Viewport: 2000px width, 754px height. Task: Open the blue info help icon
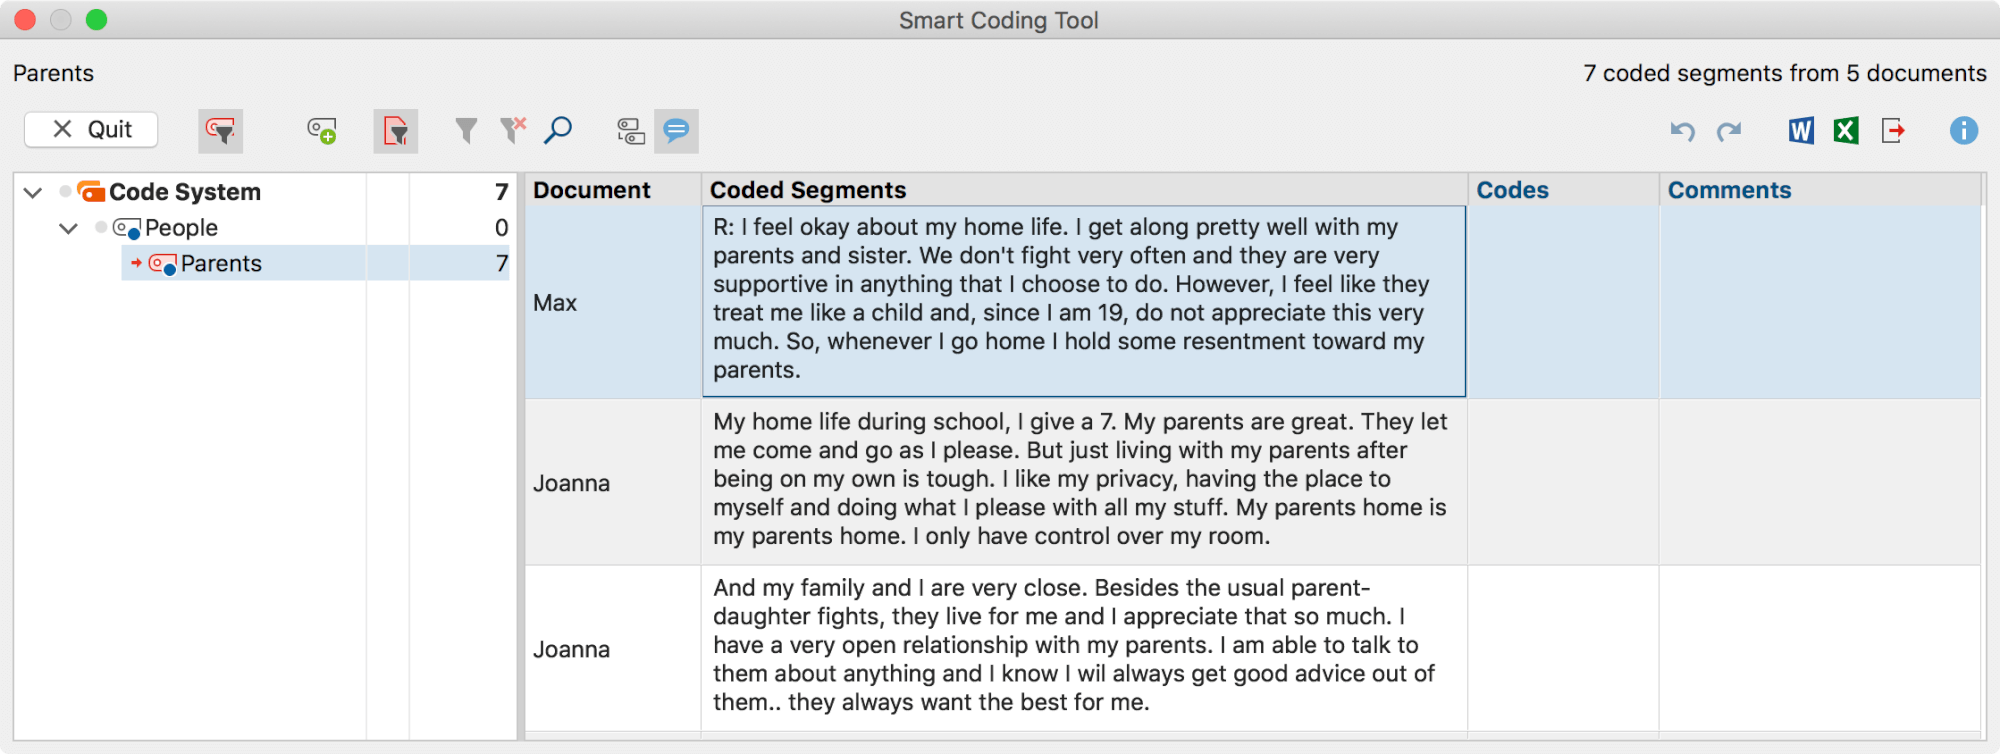(1964, 131)
